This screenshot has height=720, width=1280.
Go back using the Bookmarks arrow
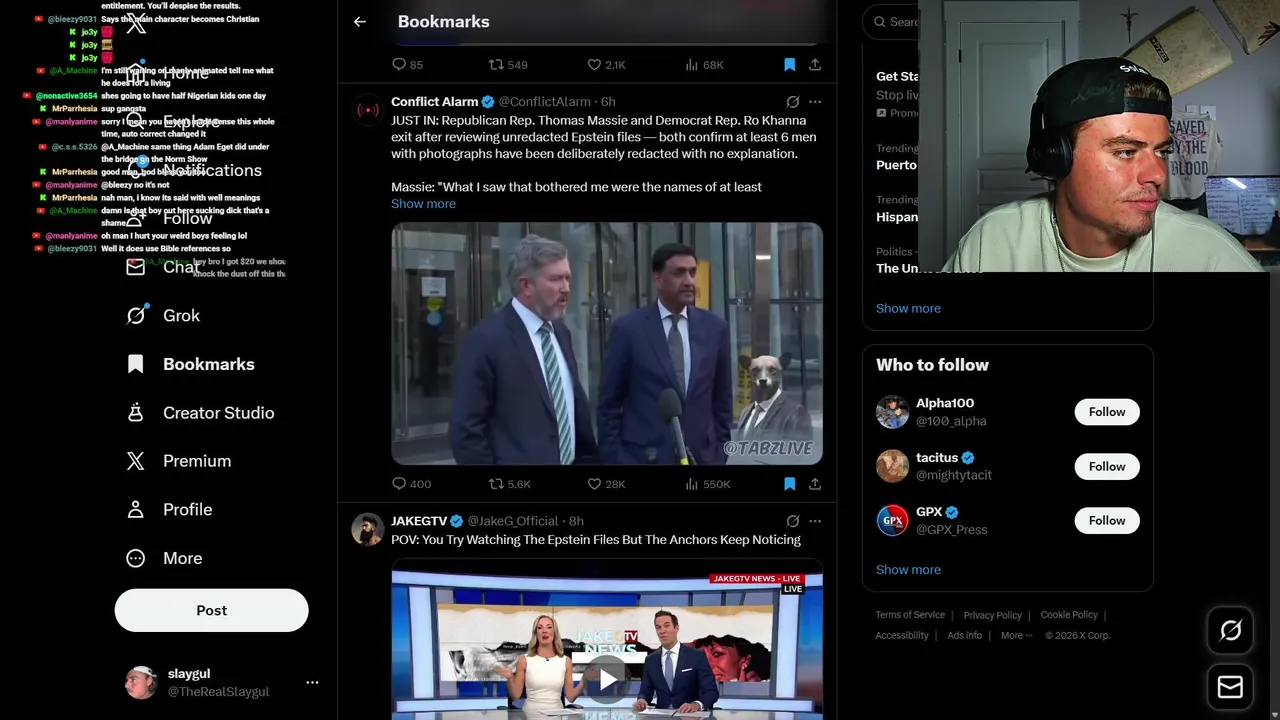click(360, 21)
